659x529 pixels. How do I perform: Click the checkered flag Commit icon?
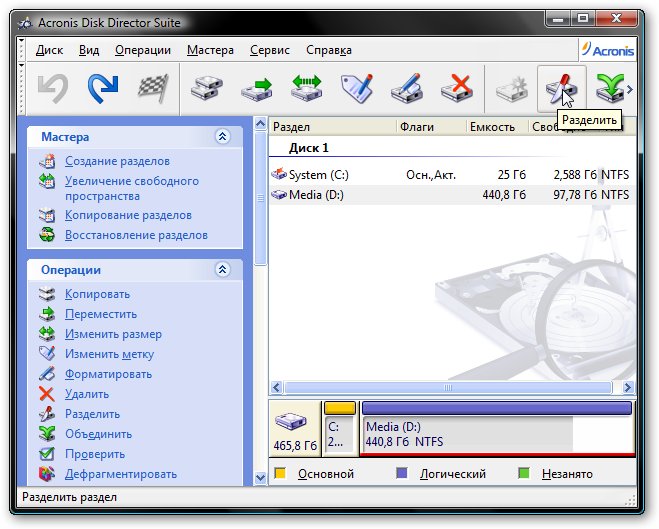(x=153, y=89)
